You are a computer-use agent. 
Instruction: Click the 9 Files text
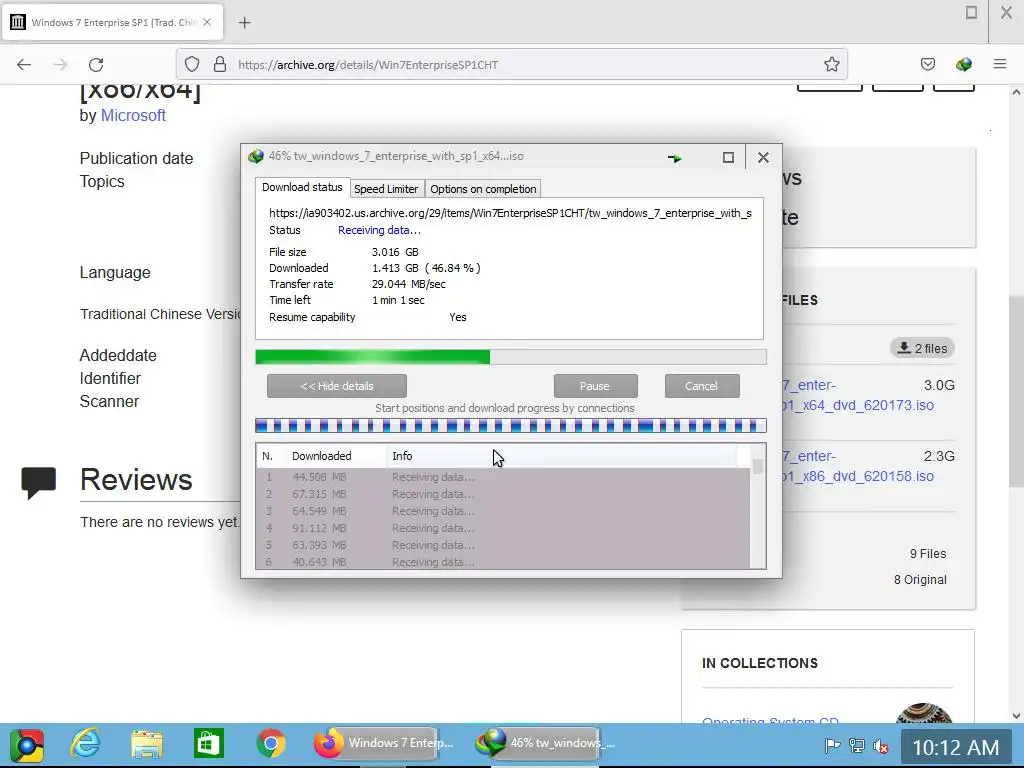(928, 554)
